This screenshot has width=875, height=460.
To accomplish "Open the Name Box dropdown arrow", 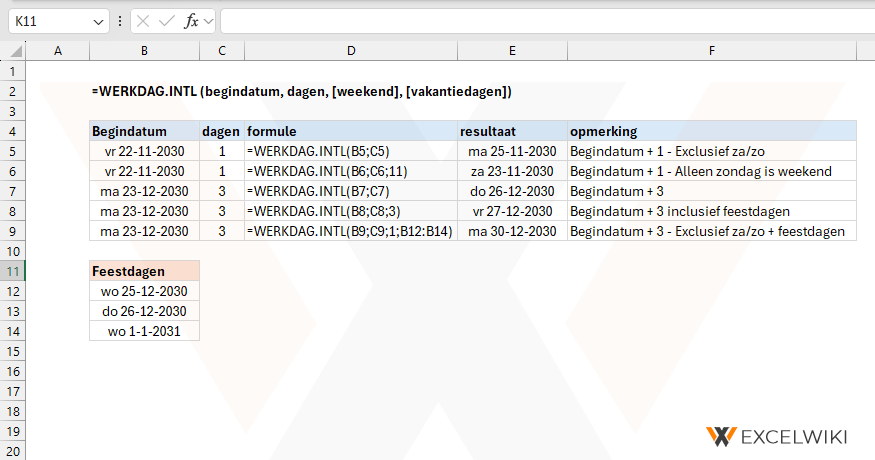I will point(98,22).
